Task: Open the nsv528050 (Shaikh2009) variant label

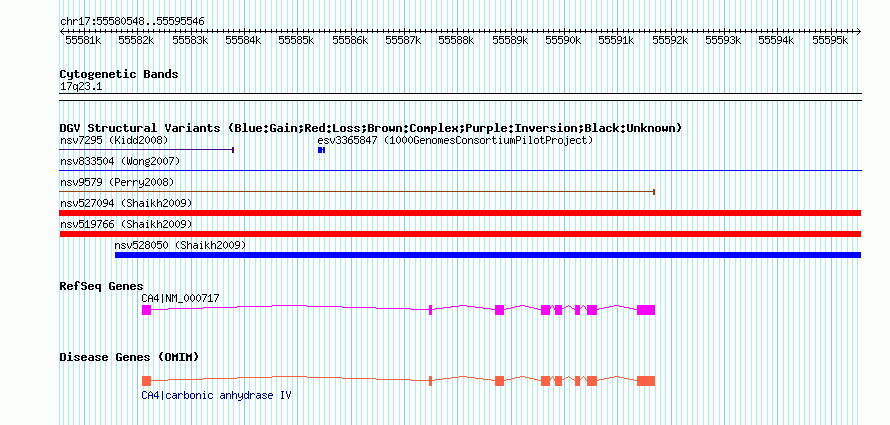Action: [x=180, y=245]
